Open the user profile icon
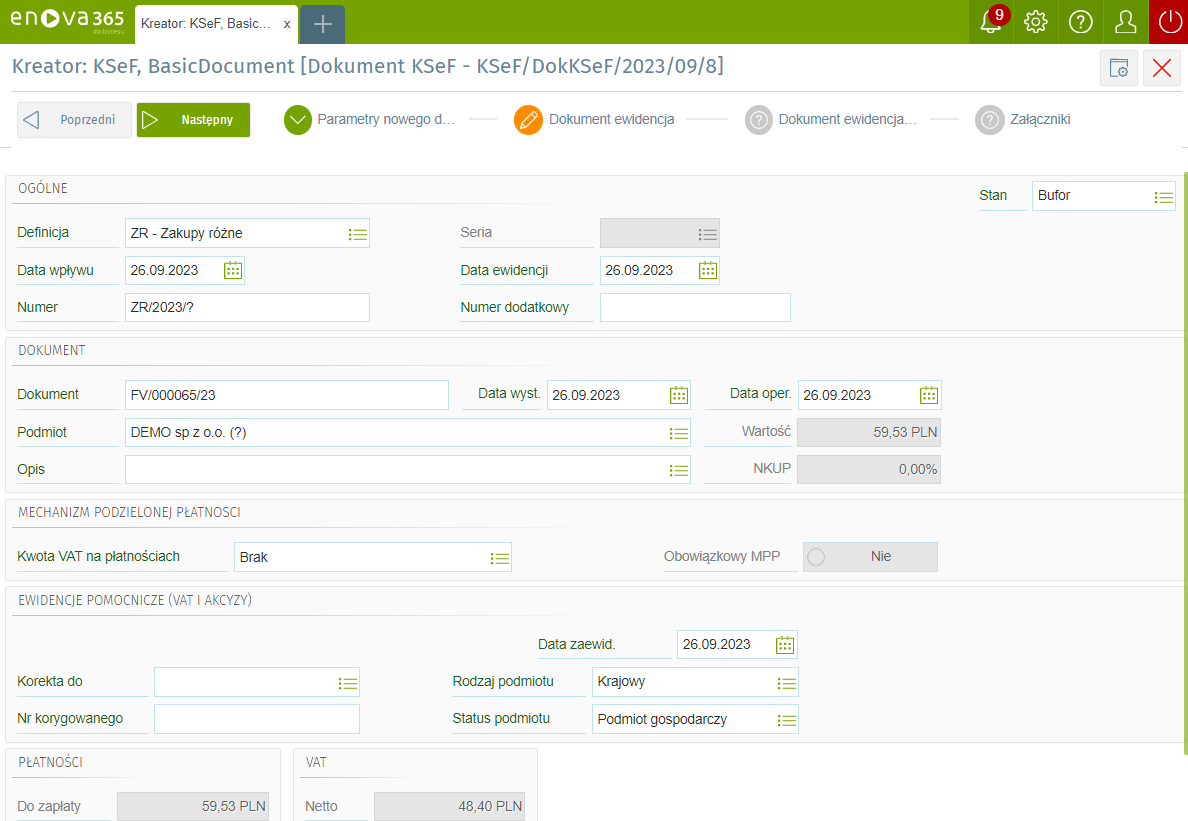 [1126, 22]
